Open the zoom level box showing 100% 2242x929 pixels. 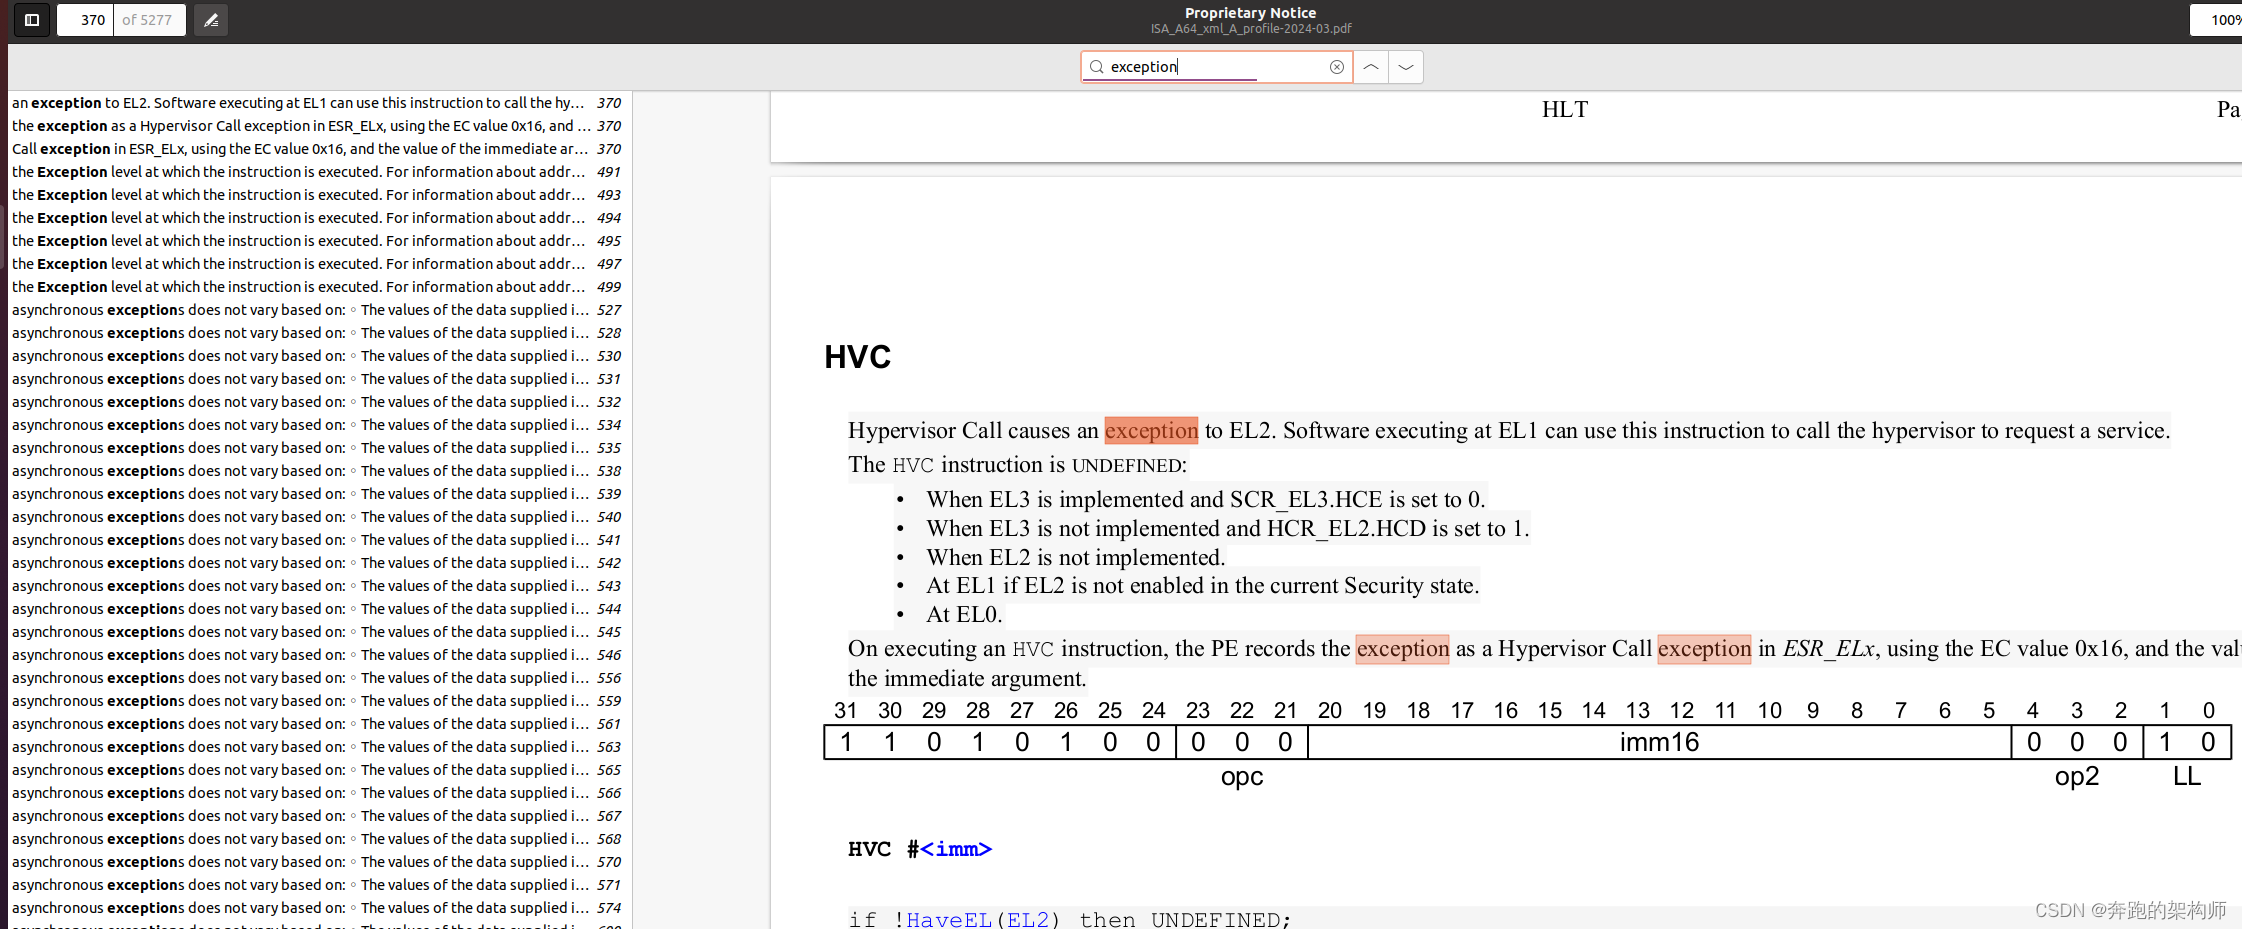point(2218,20)
